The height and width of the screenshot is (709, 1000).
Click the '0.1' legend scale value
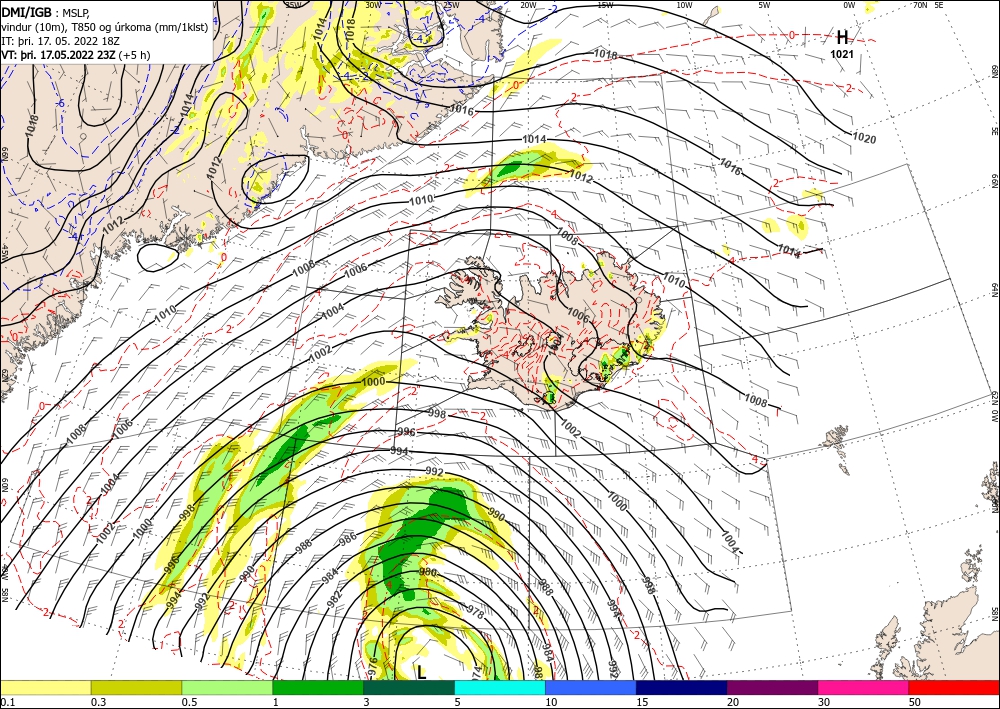(x=6, y=702)
